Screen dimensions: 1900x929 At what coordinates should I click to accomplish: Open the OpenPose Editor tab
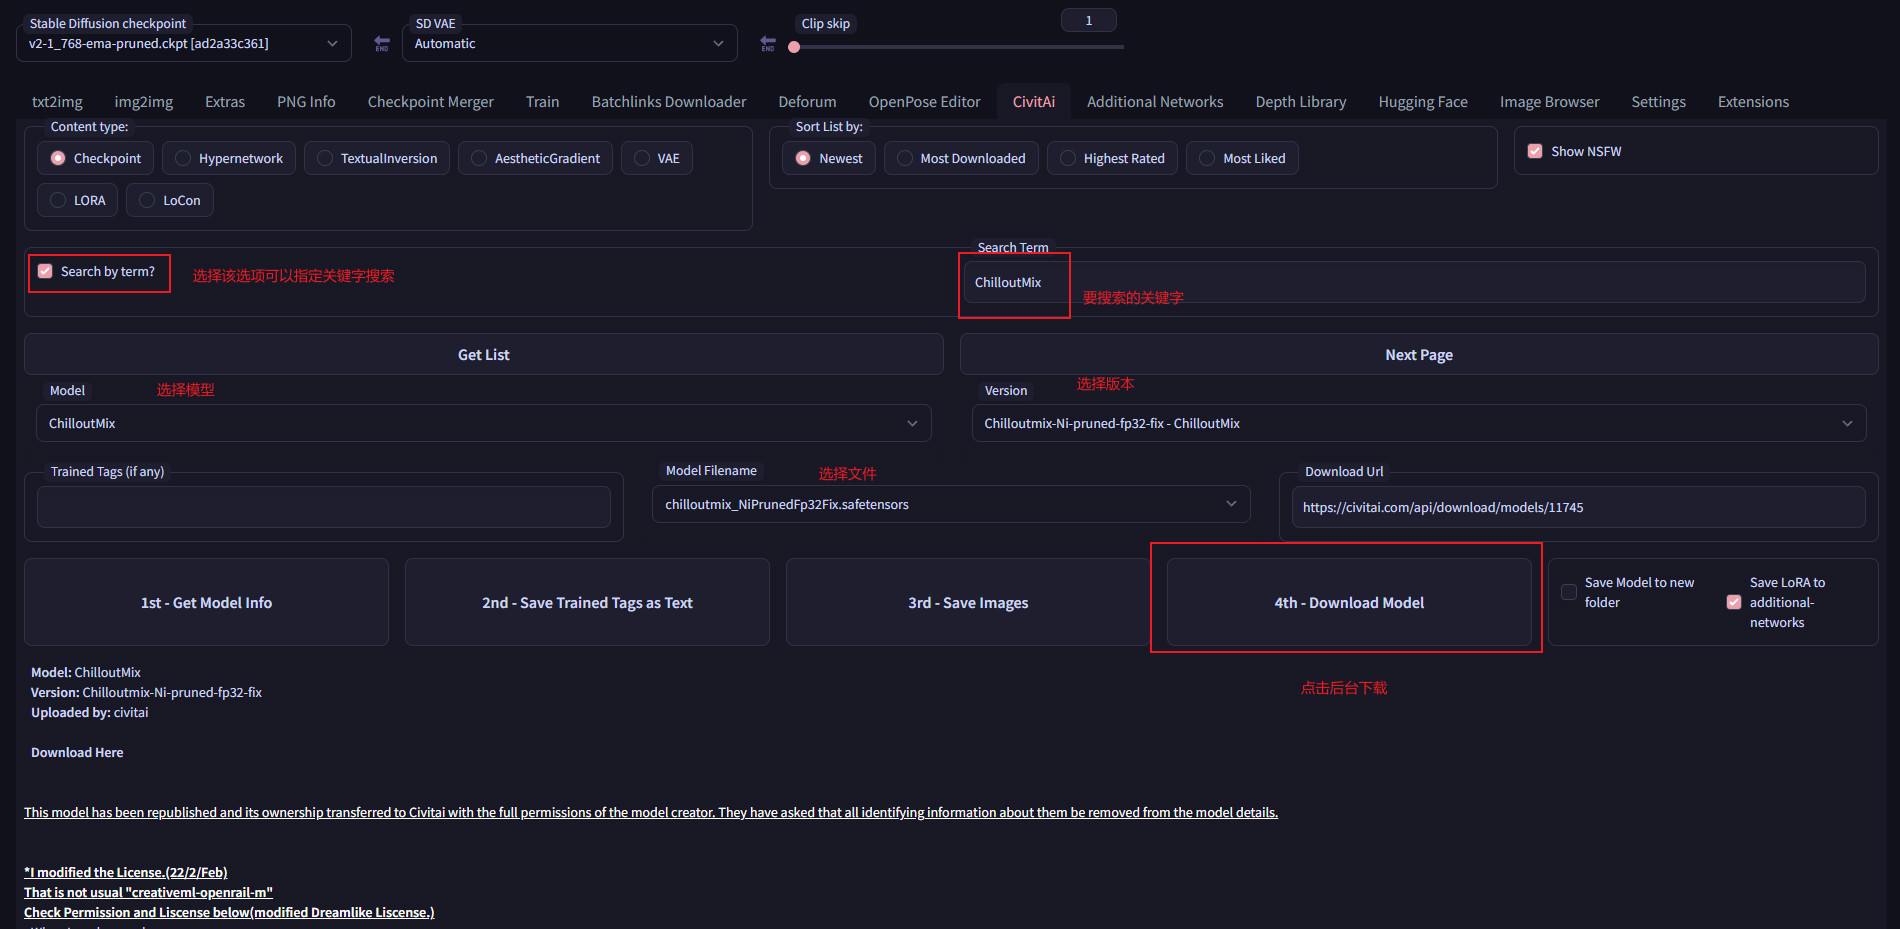tap(924, 102)
